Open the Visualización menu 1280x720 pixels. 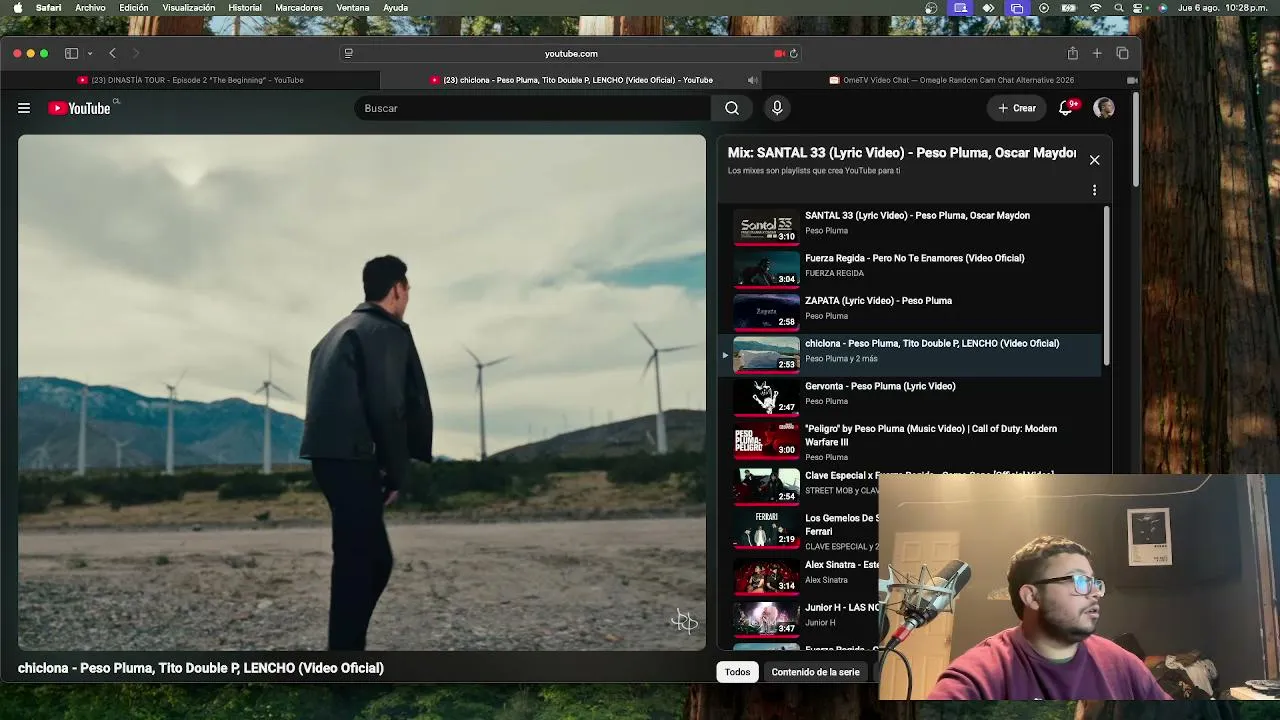coord(188,8)
